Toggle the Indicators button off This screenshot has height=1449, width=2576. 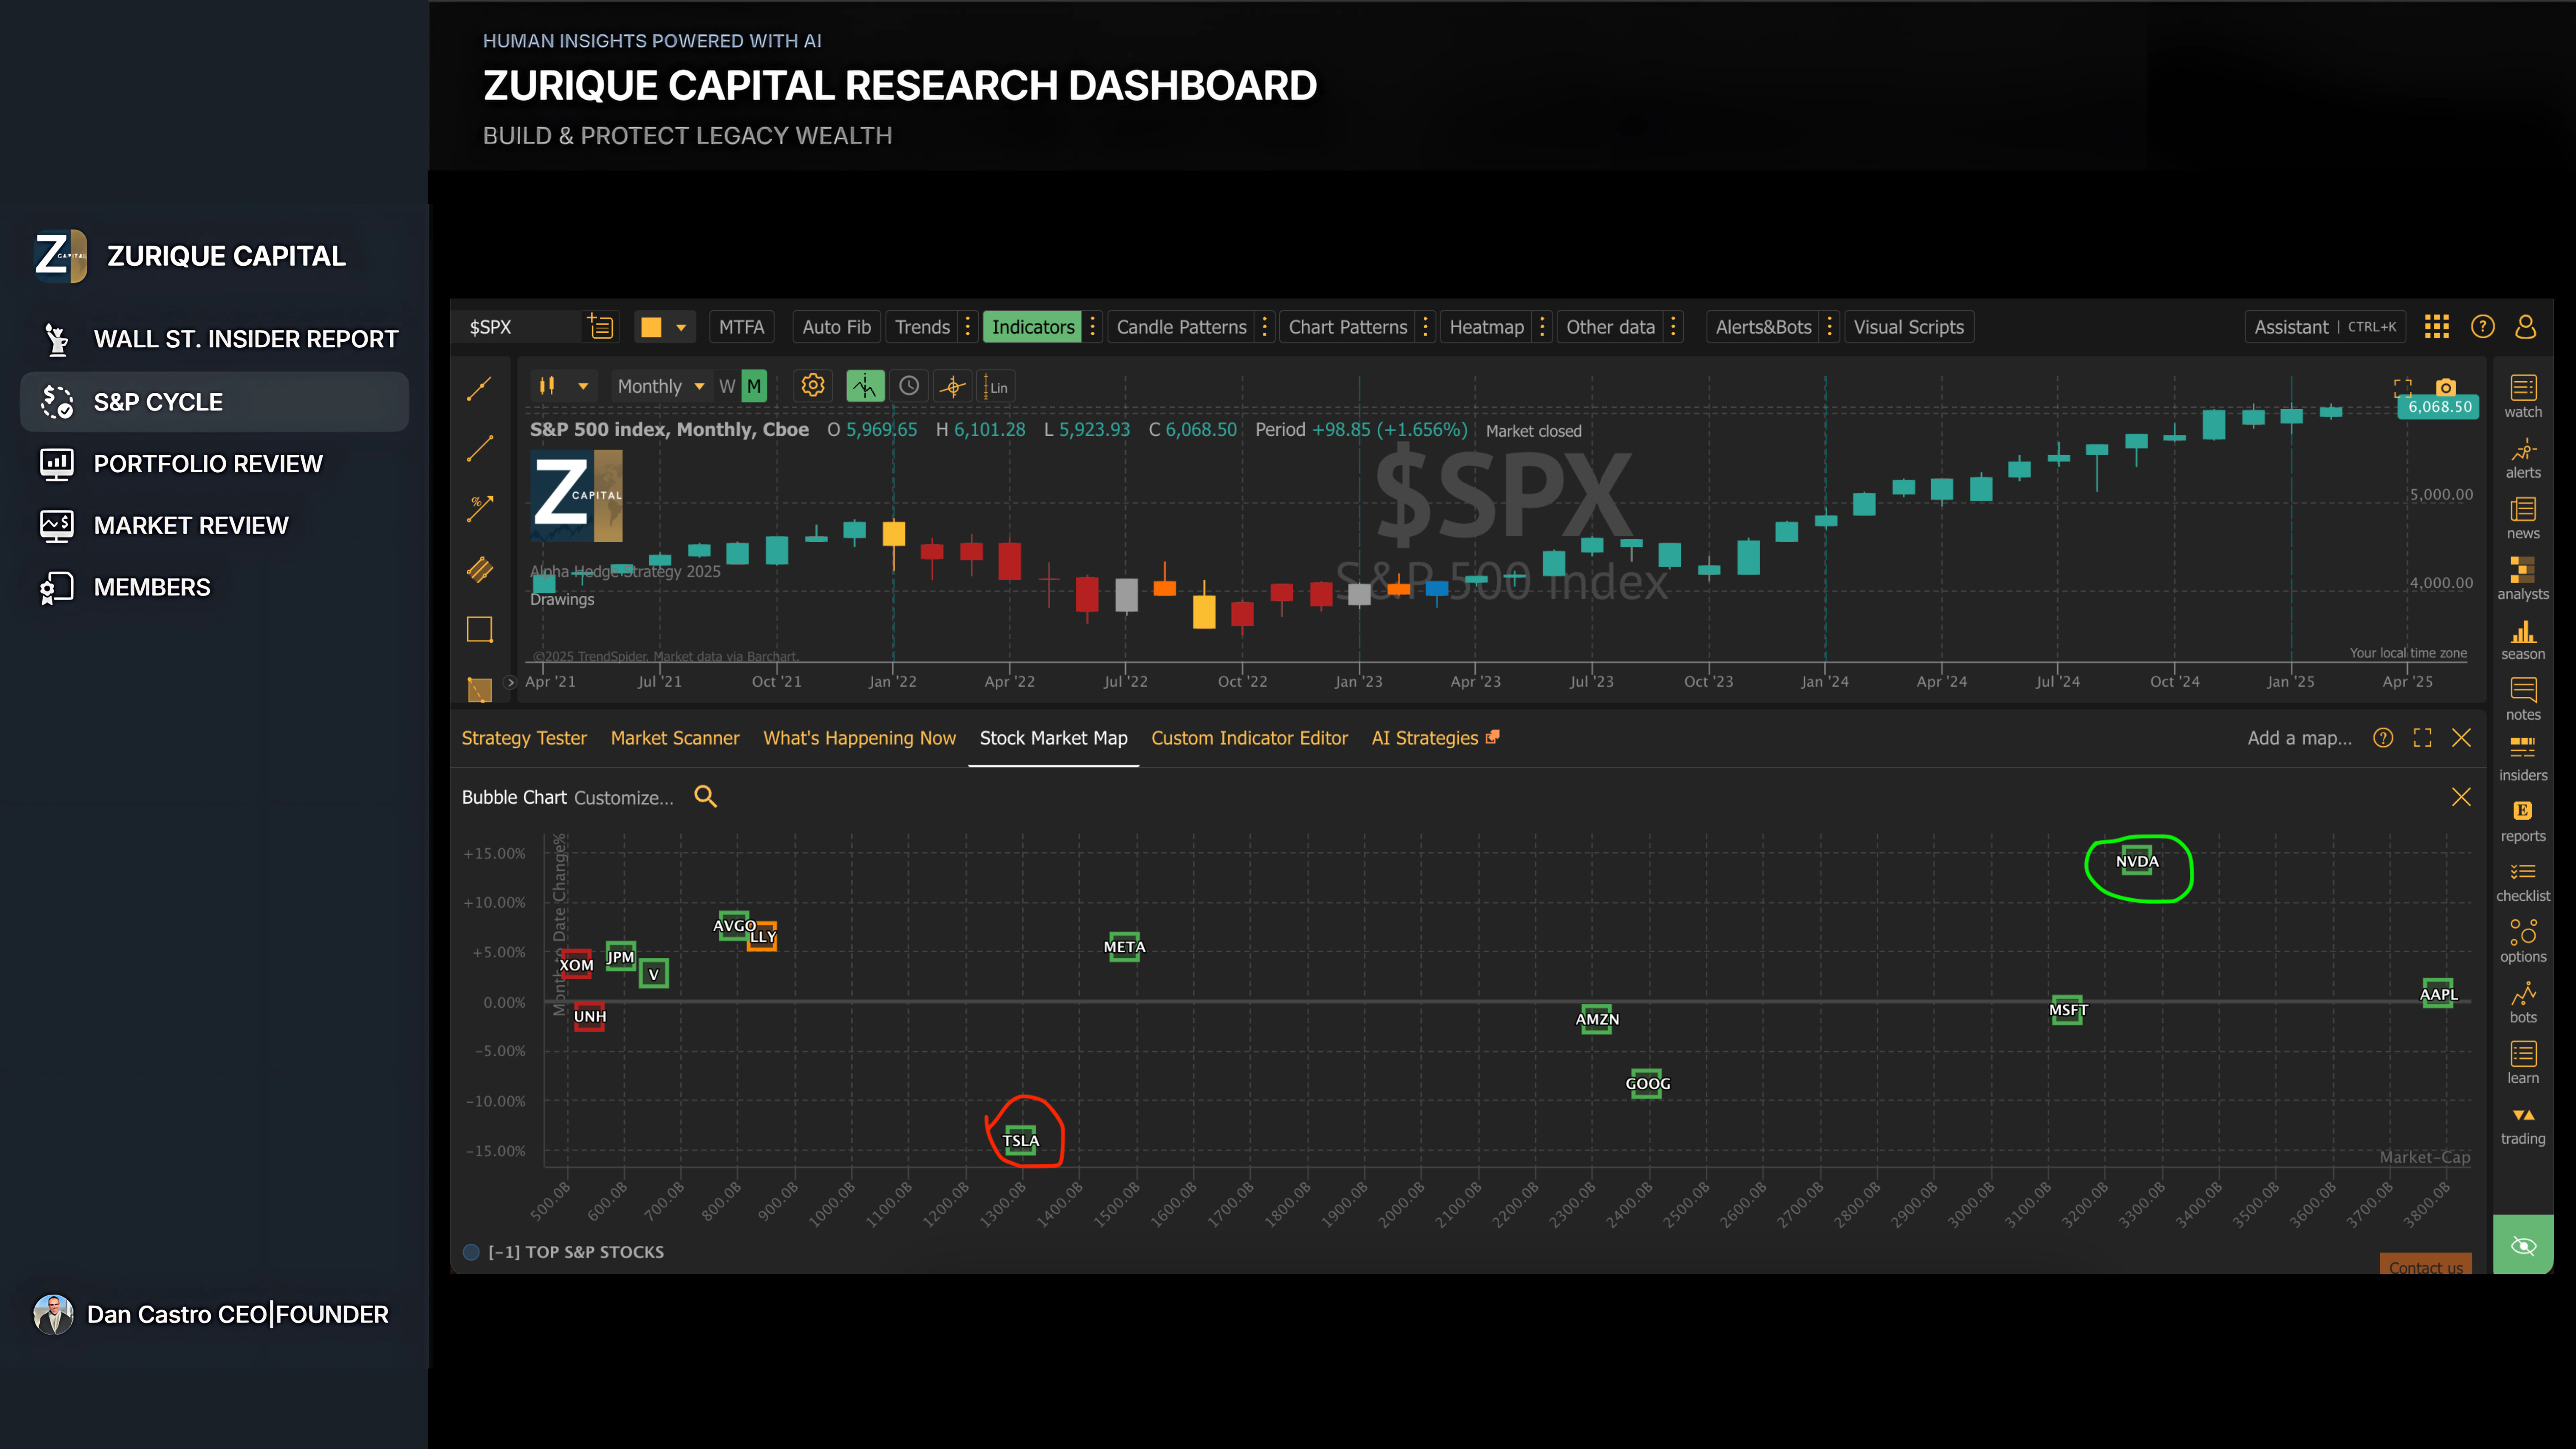click(x=1032, y=327)
